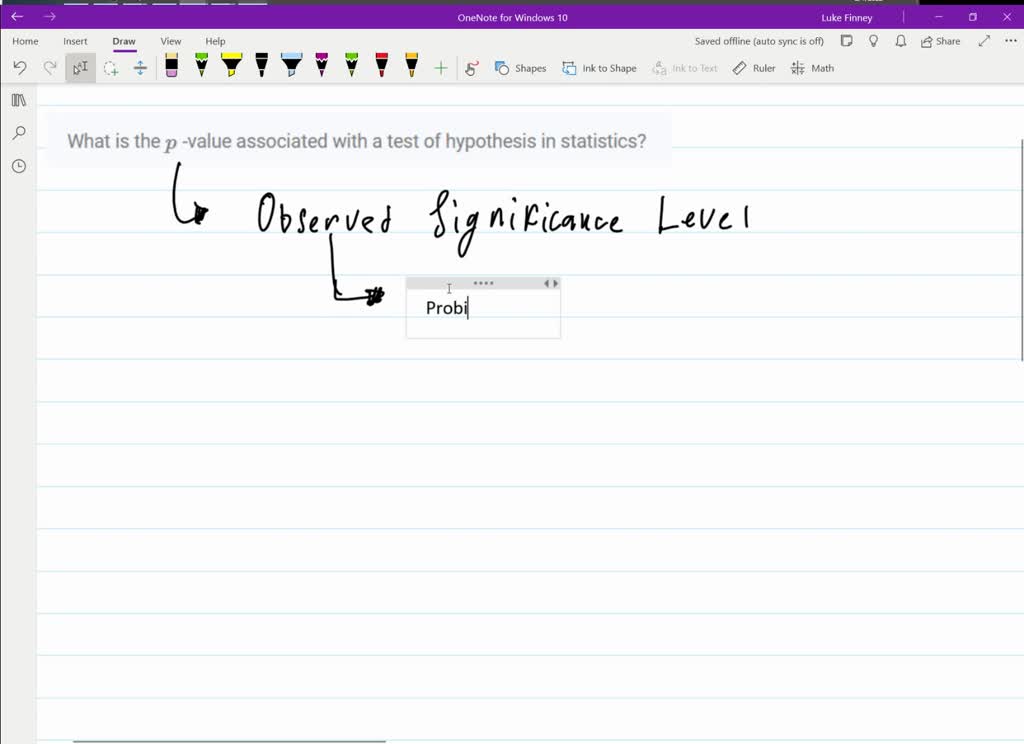This screenshot has height=744, width=1024.
Task: Toggle Ink to Shape mode
Action: (599, 68)
